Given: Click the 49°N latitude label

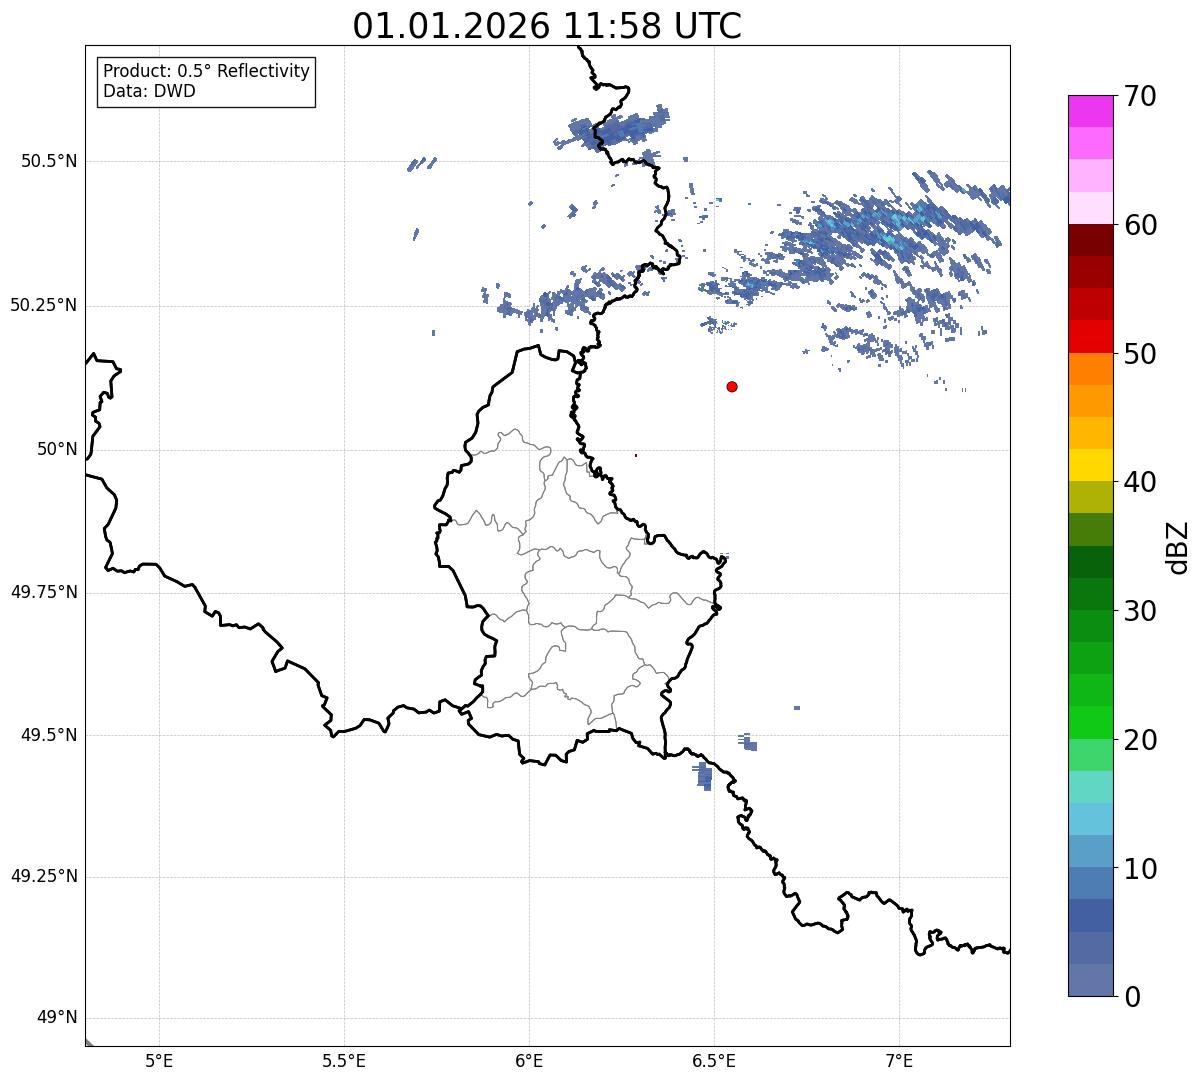Looking at the screenshot, I should (57, 1018).
